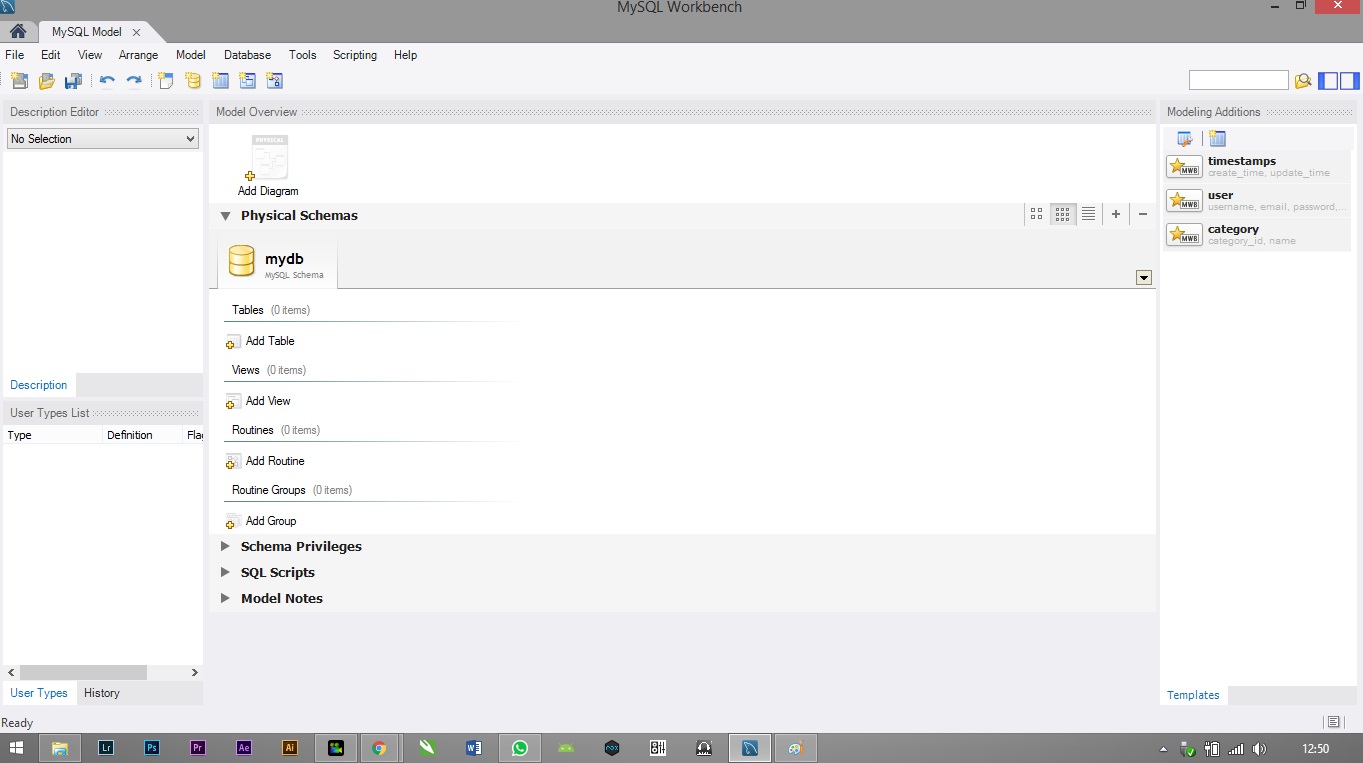
Task: Close the MySQL Model tab
Action: click(x=137, y=32)
